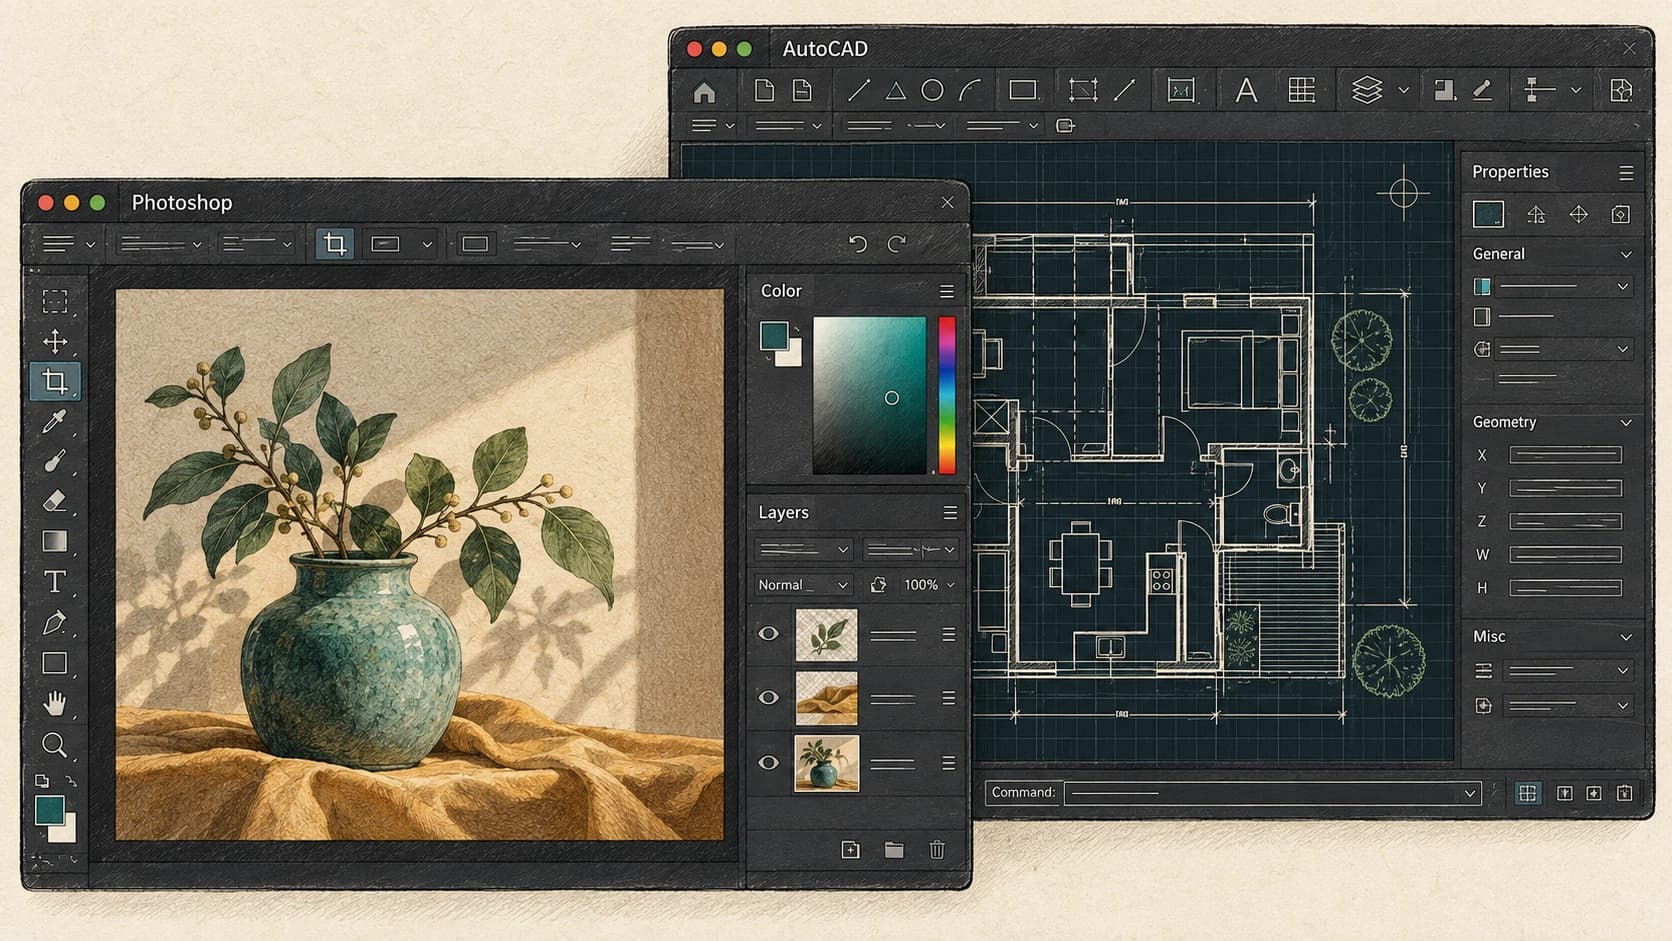This screenshot has width=1672, height=941.
Task: Click the AutoCAD Home icon
Action: point(704,92)
